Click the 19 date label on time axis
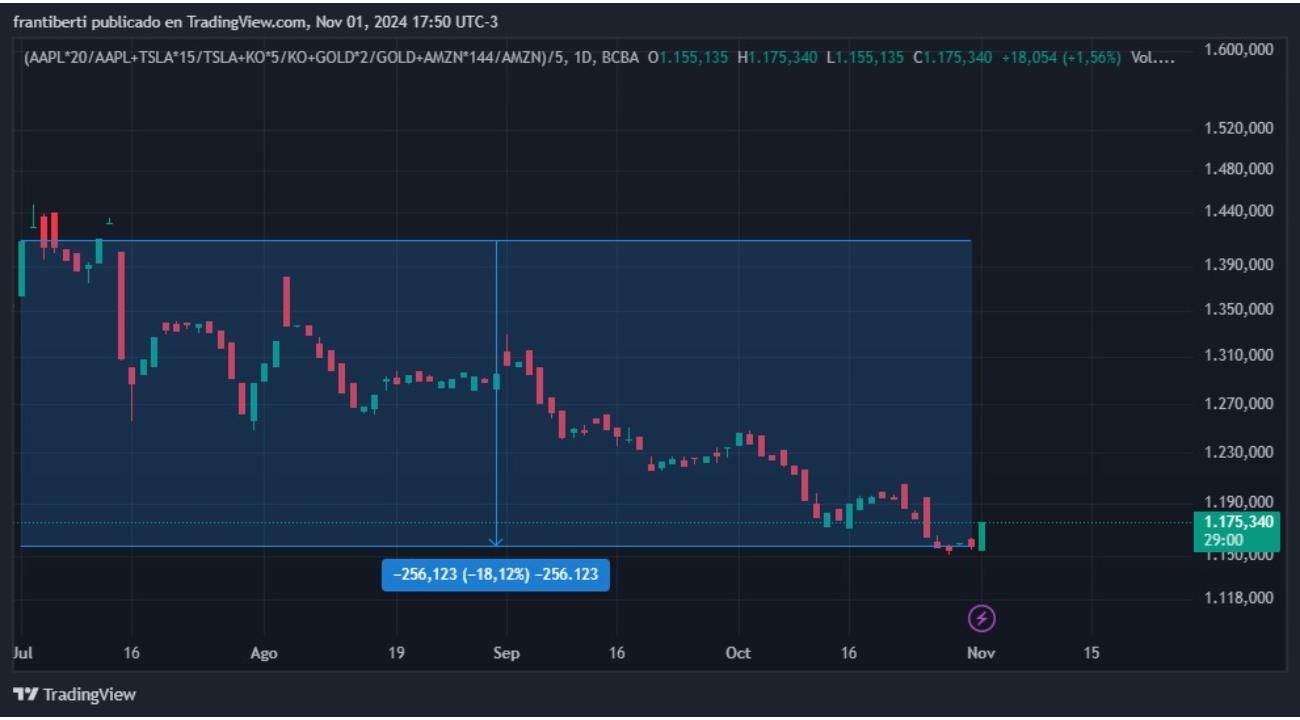Viewport: 1300px width, 720px height. pos(396,653)
